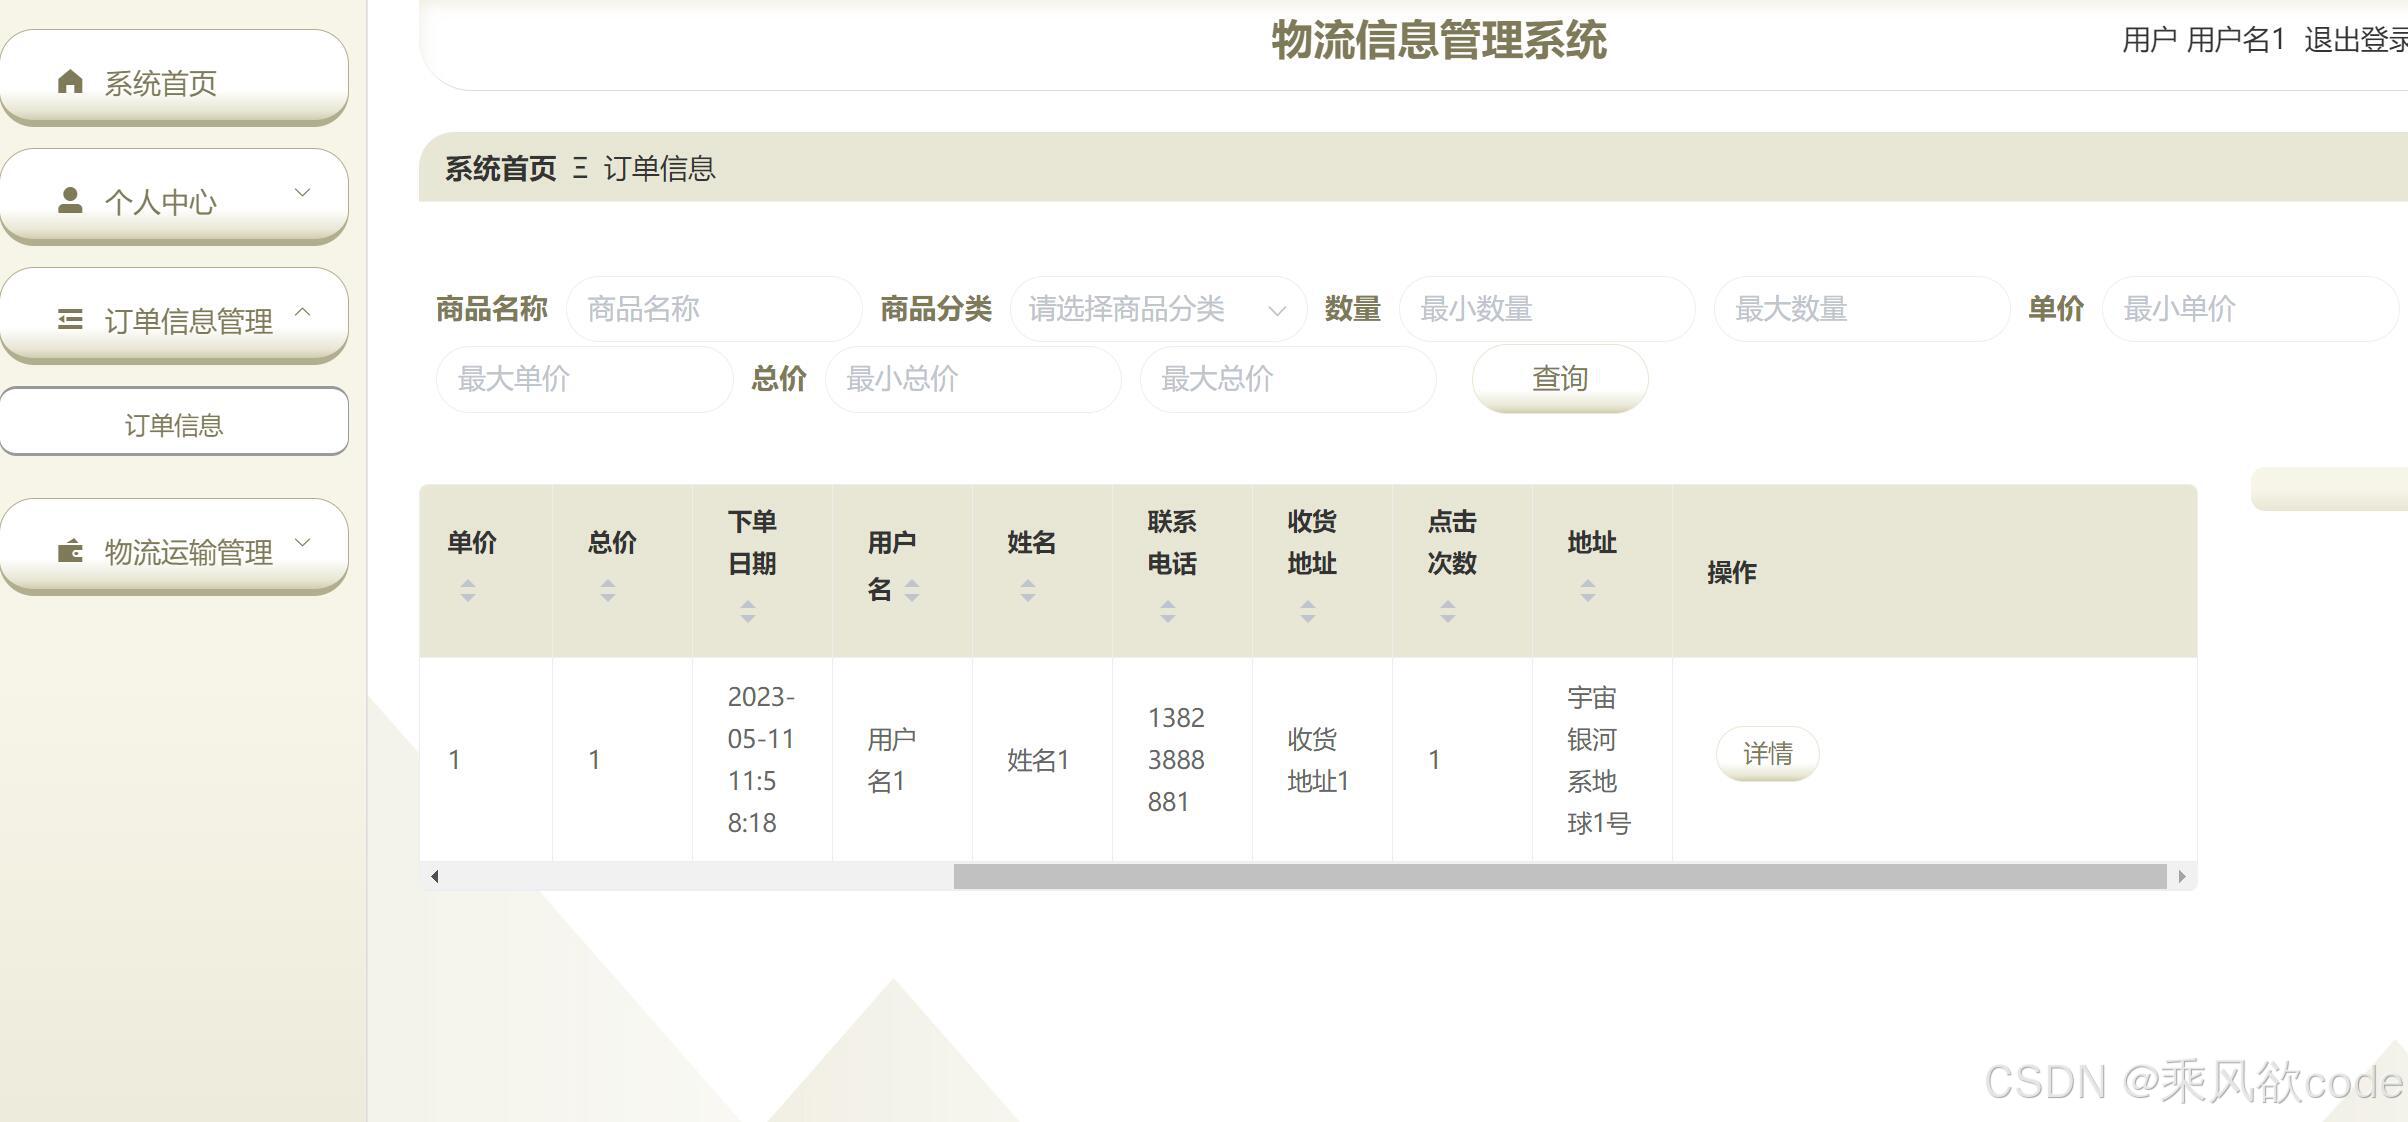Click the person icon in 个人中心
Viewport: 2408px width, 1122px height.
point(70,200)
